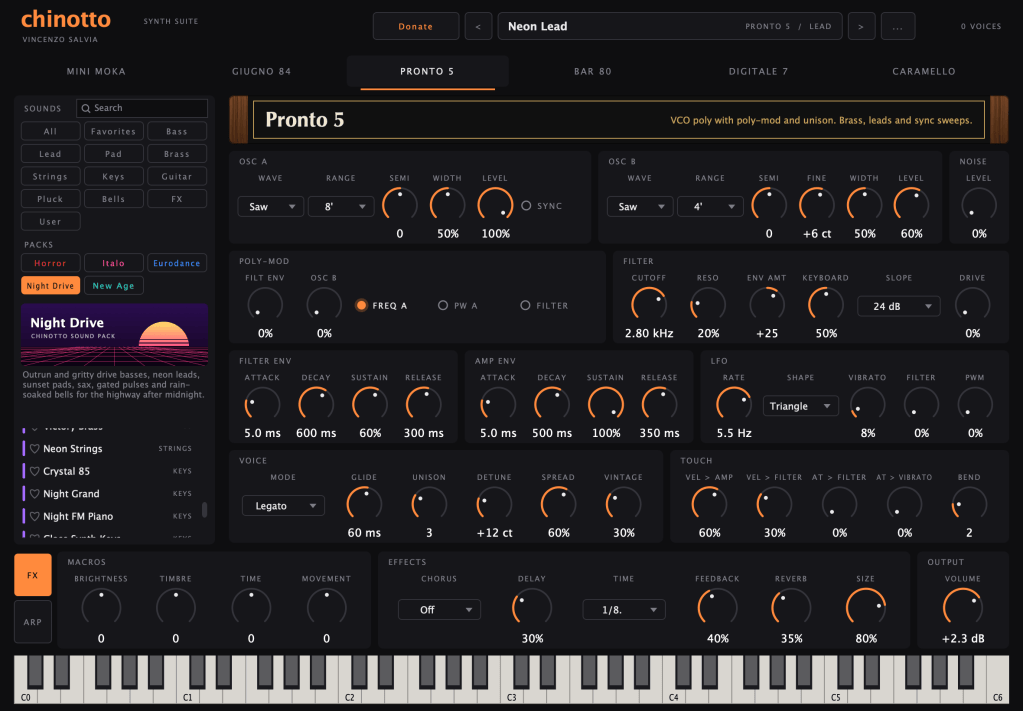Go to previous preset arrow
Screen dimensions: 1023x711
(478, 27)
